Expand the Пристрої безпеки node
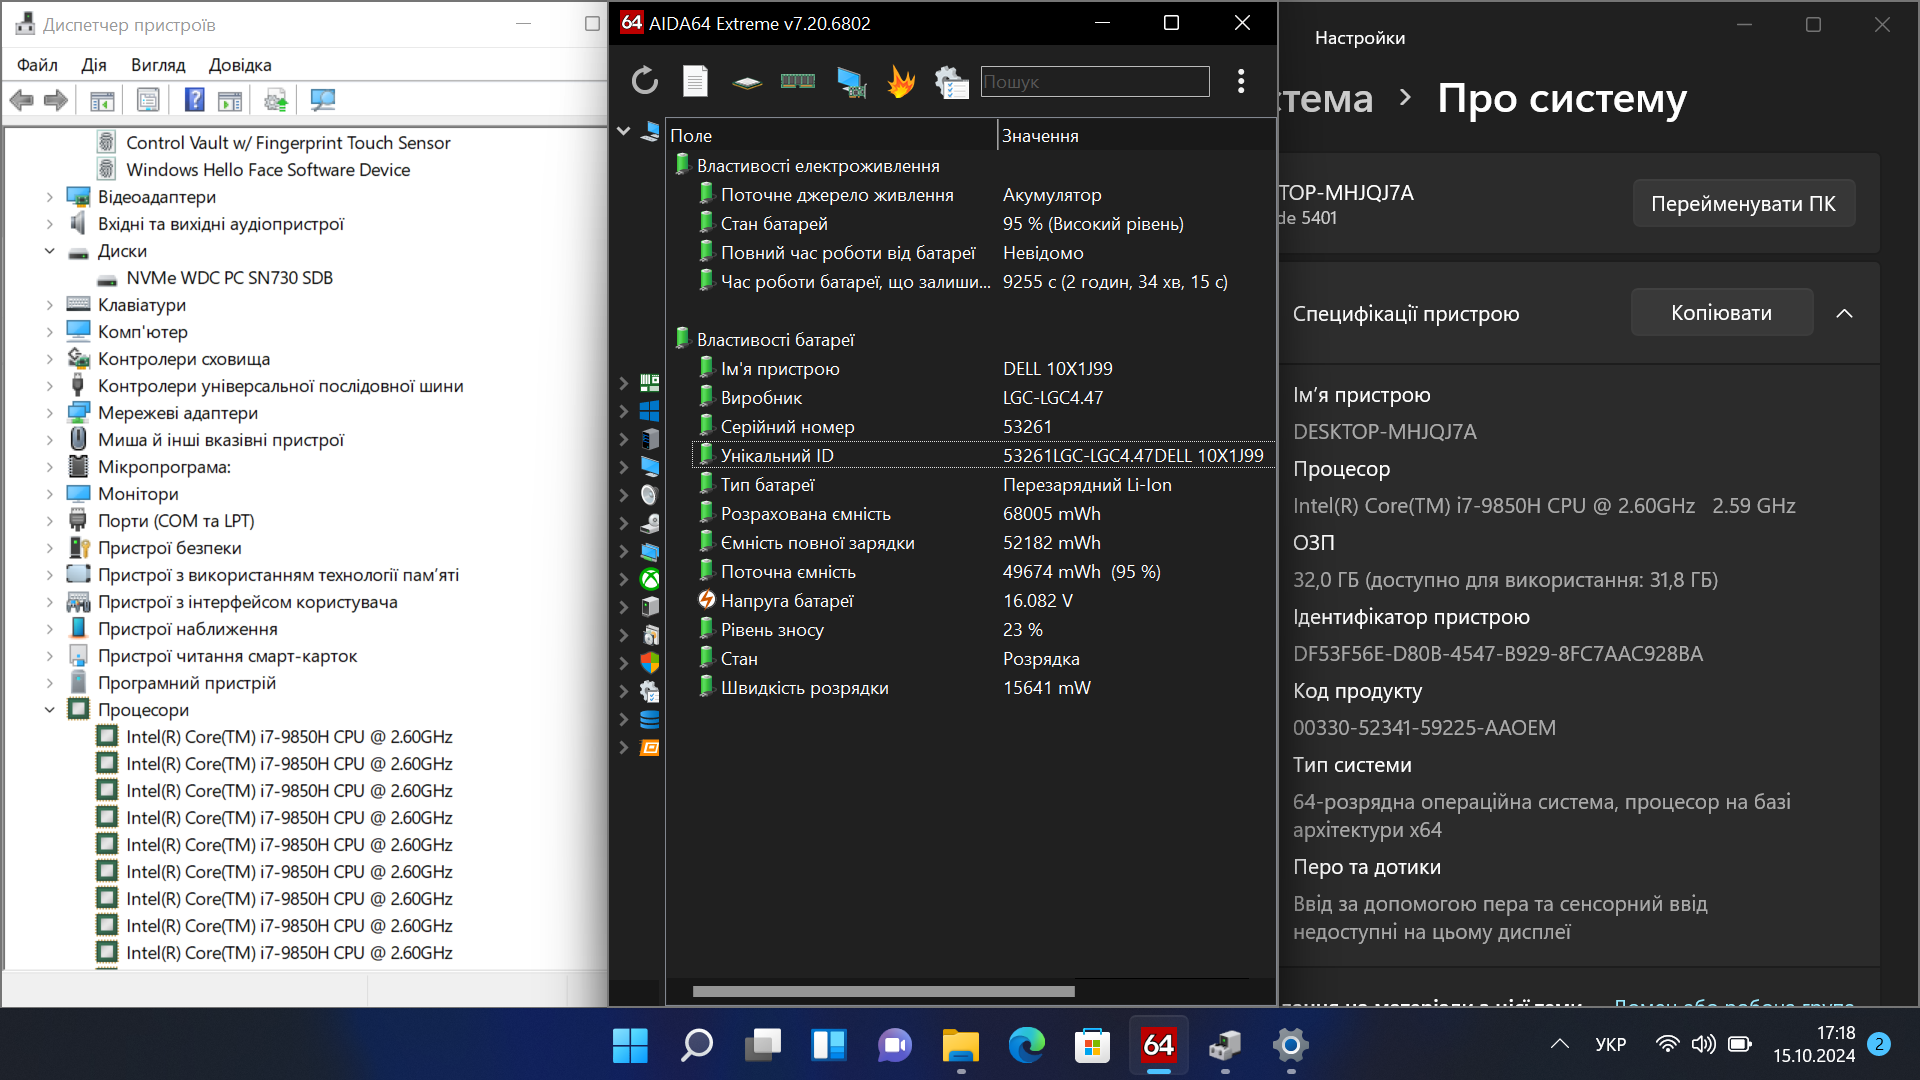1920x1080 pixels. click(x=50, y=548)
